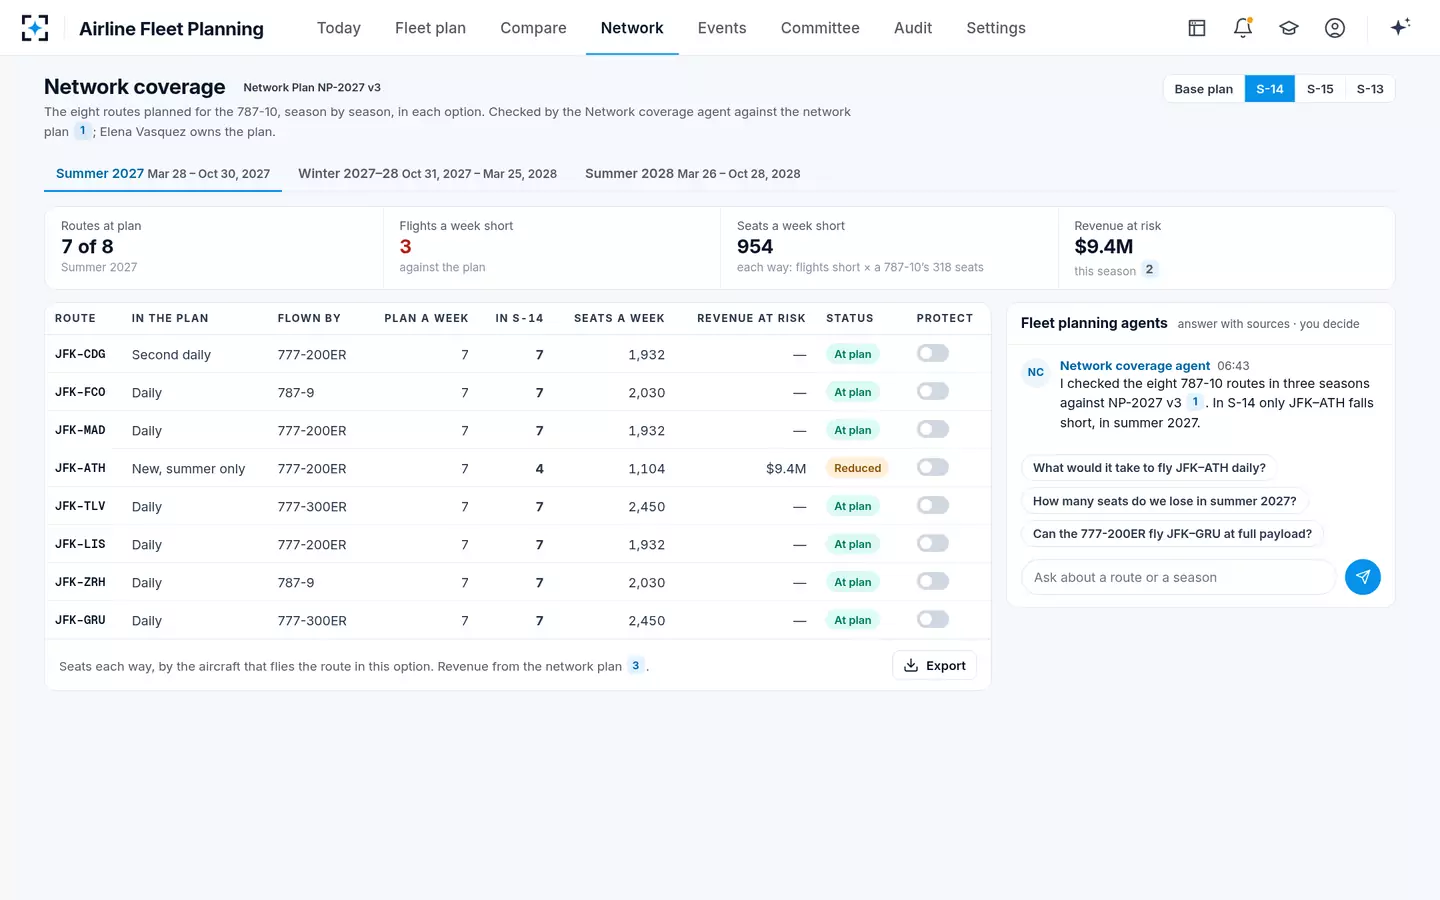Click the Airline Fleet Planning logo icon
Image resolution: width=1440 pixels, height=900 pixels.
[x=35, y=28]
